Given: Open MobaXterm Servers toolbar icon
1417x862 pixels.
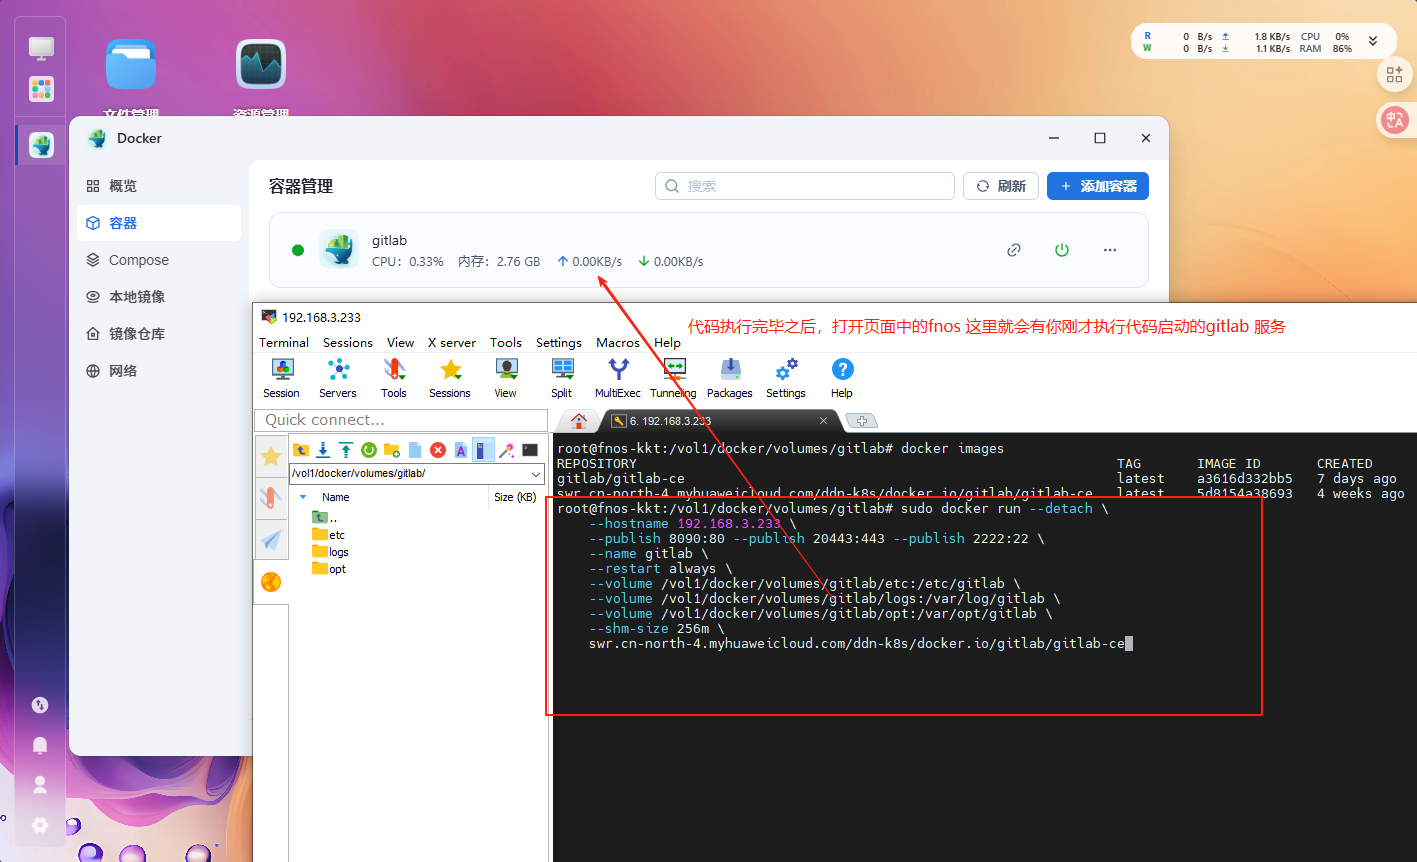Looking at the screenshot, I should [338, 378].
